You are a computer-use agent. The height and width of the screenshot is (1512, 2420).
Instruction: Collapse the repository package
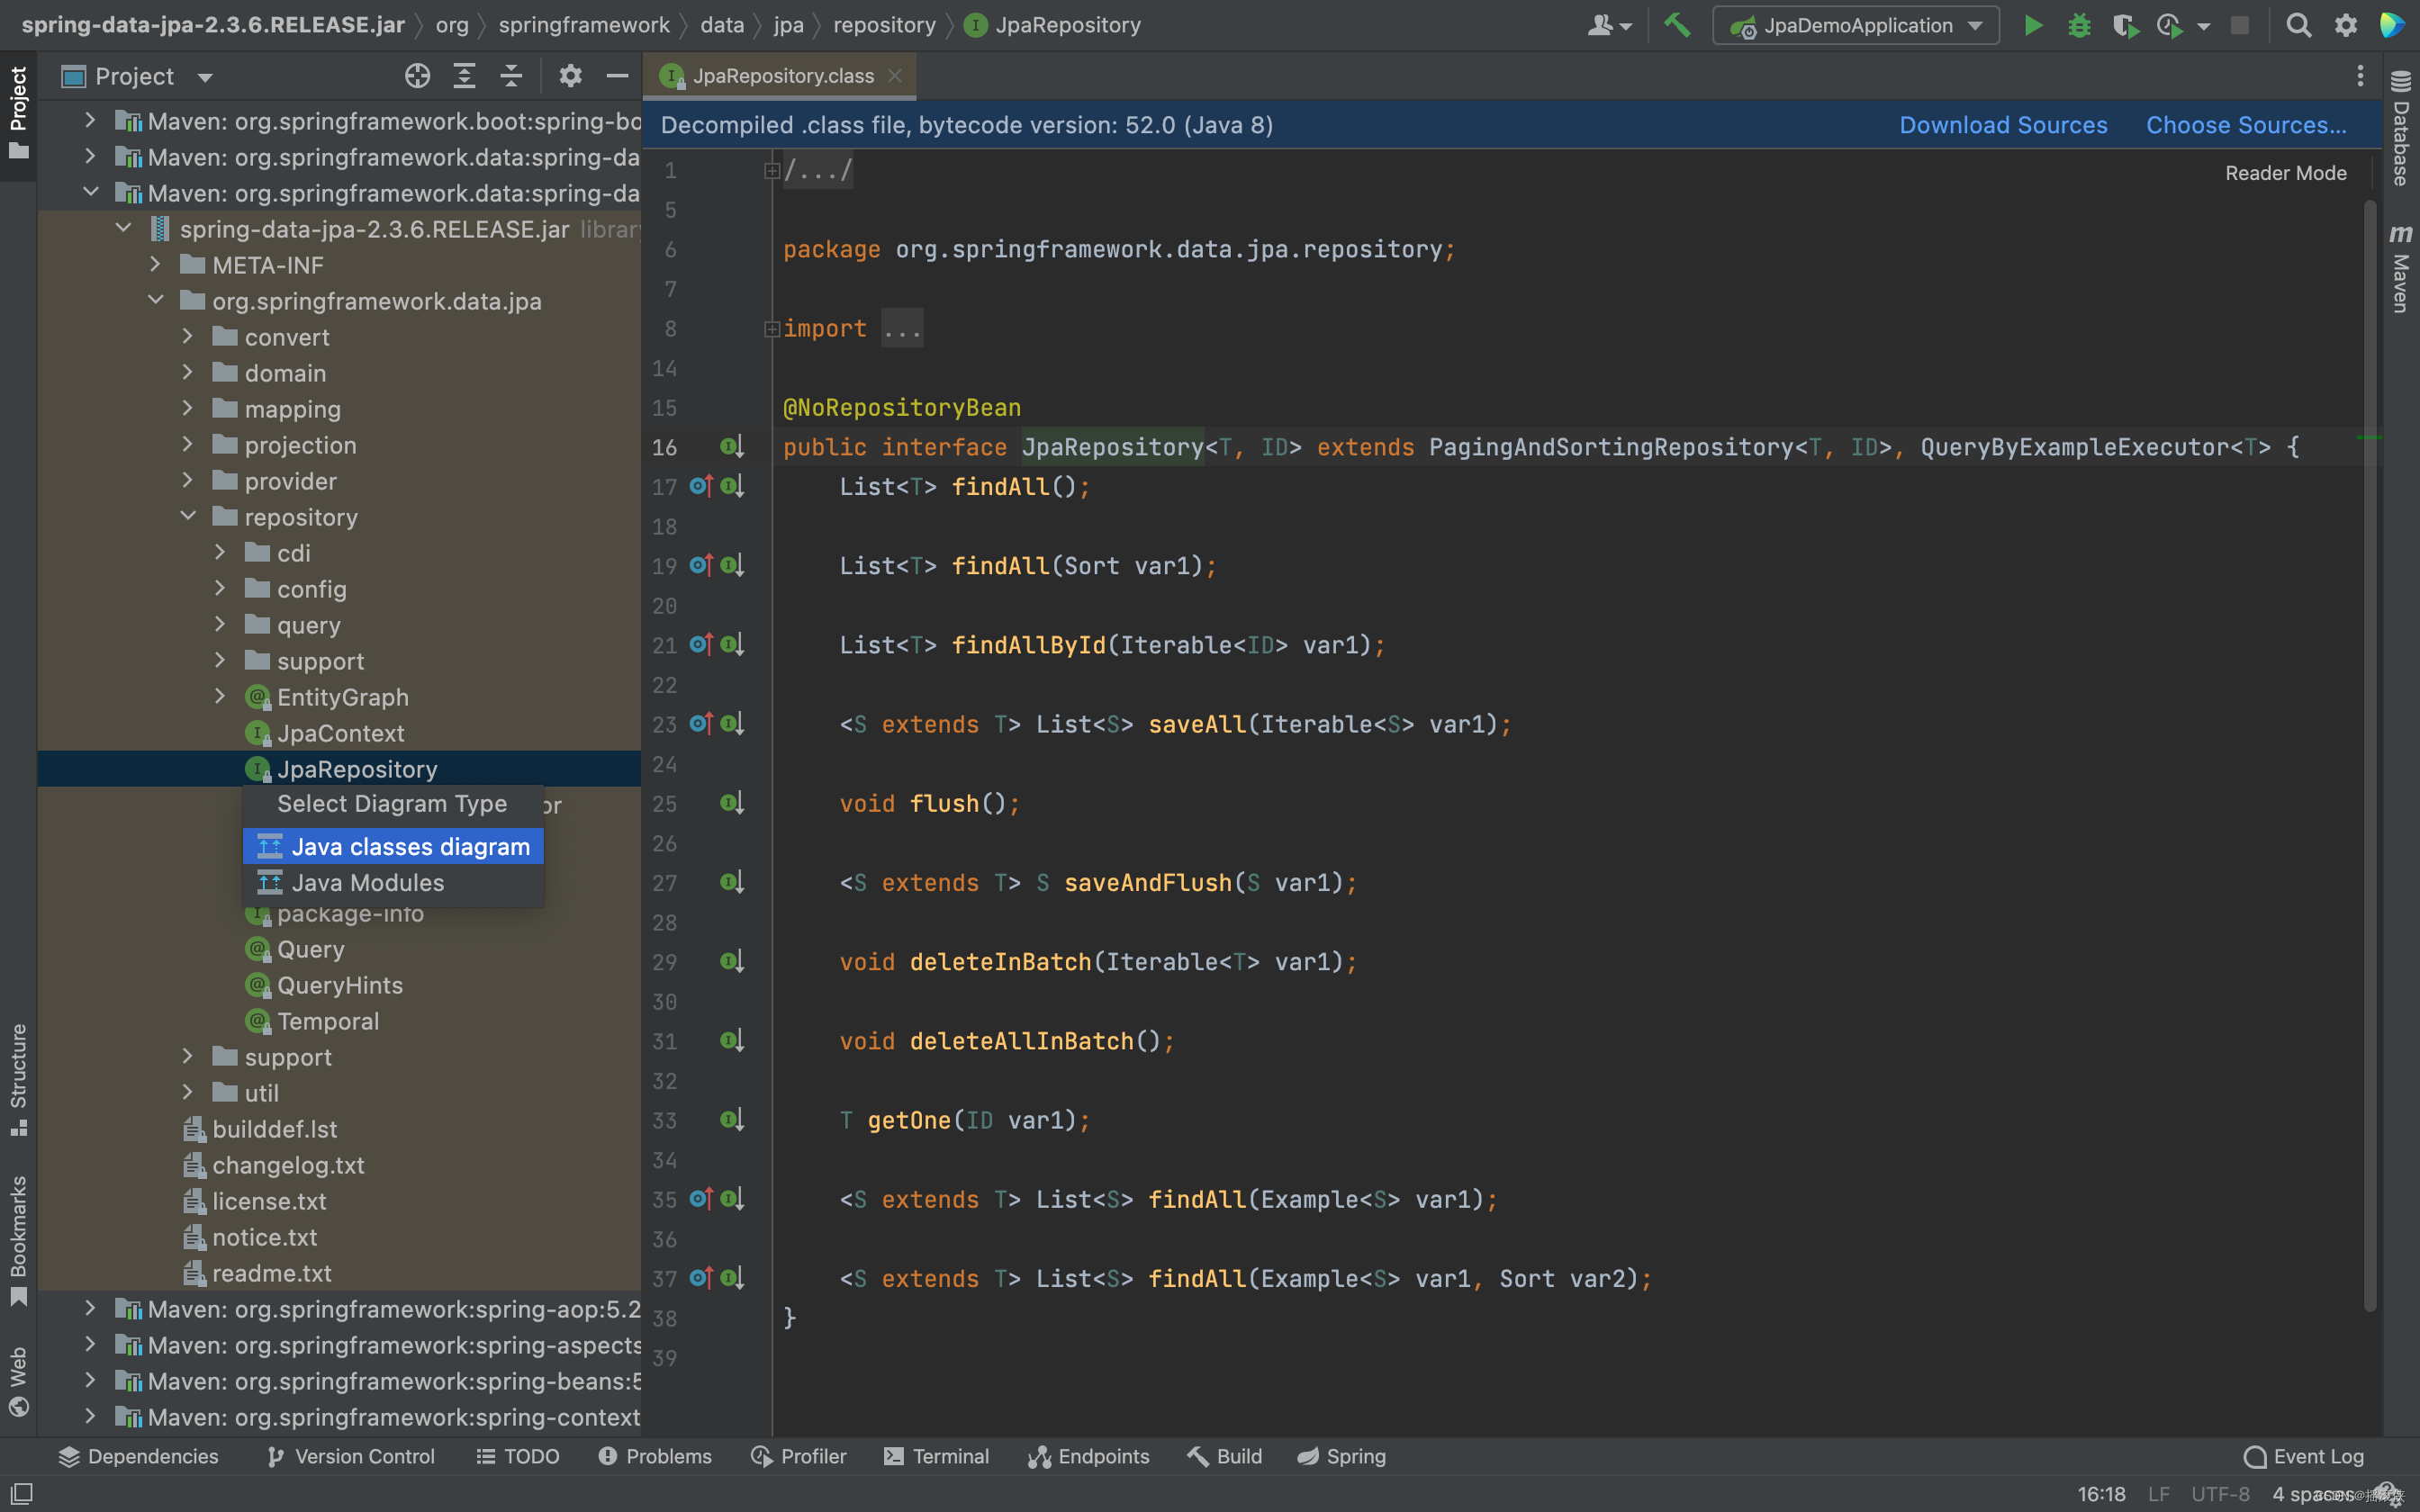(187, 517)
